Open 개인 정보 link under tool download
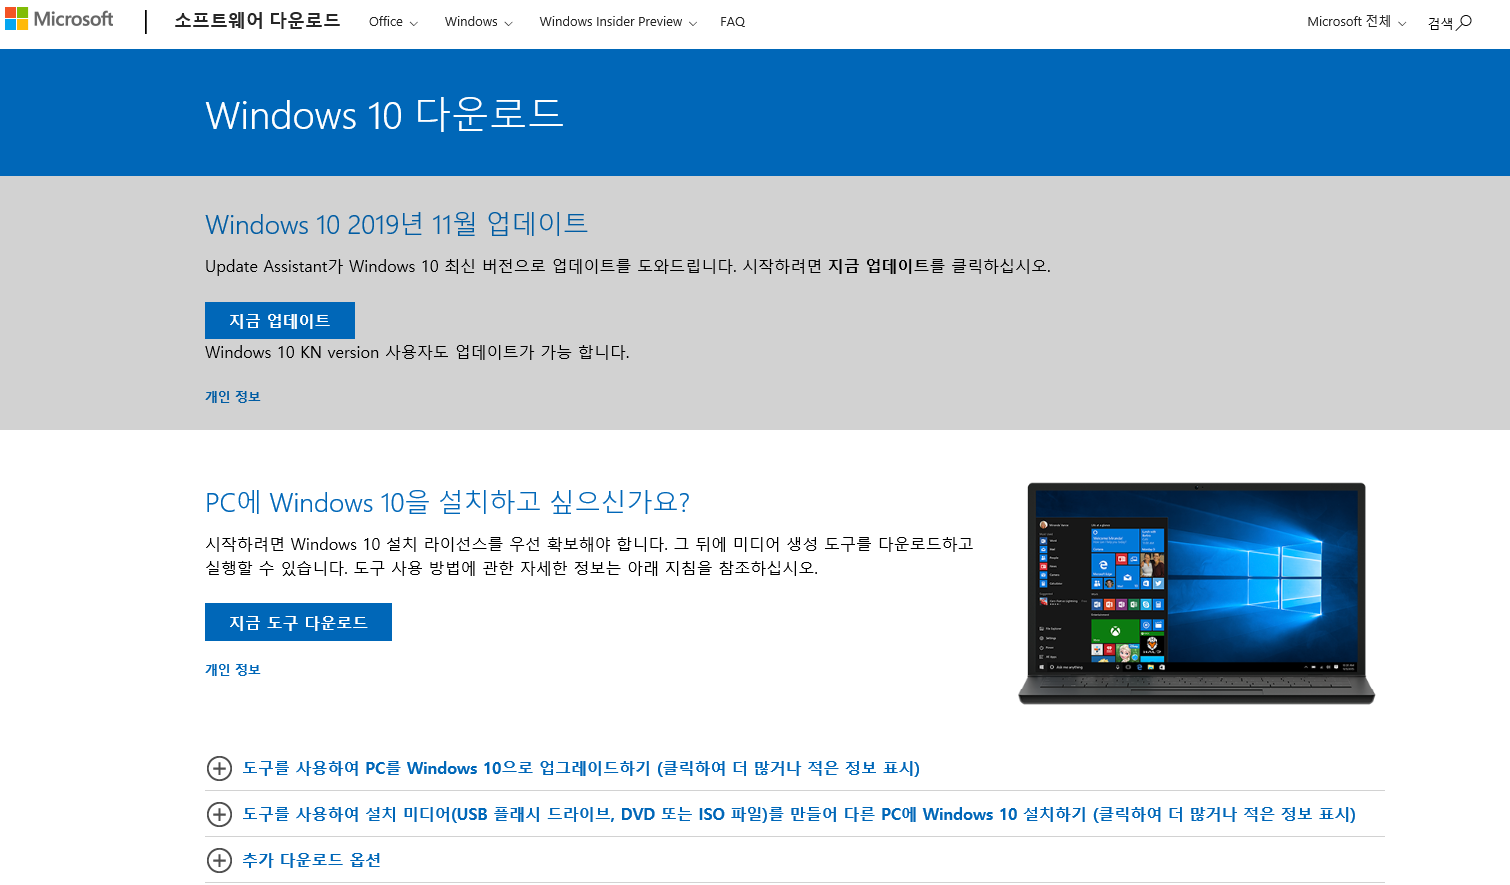This screenshot has width=1510, height=885. [x=233, y=670]
